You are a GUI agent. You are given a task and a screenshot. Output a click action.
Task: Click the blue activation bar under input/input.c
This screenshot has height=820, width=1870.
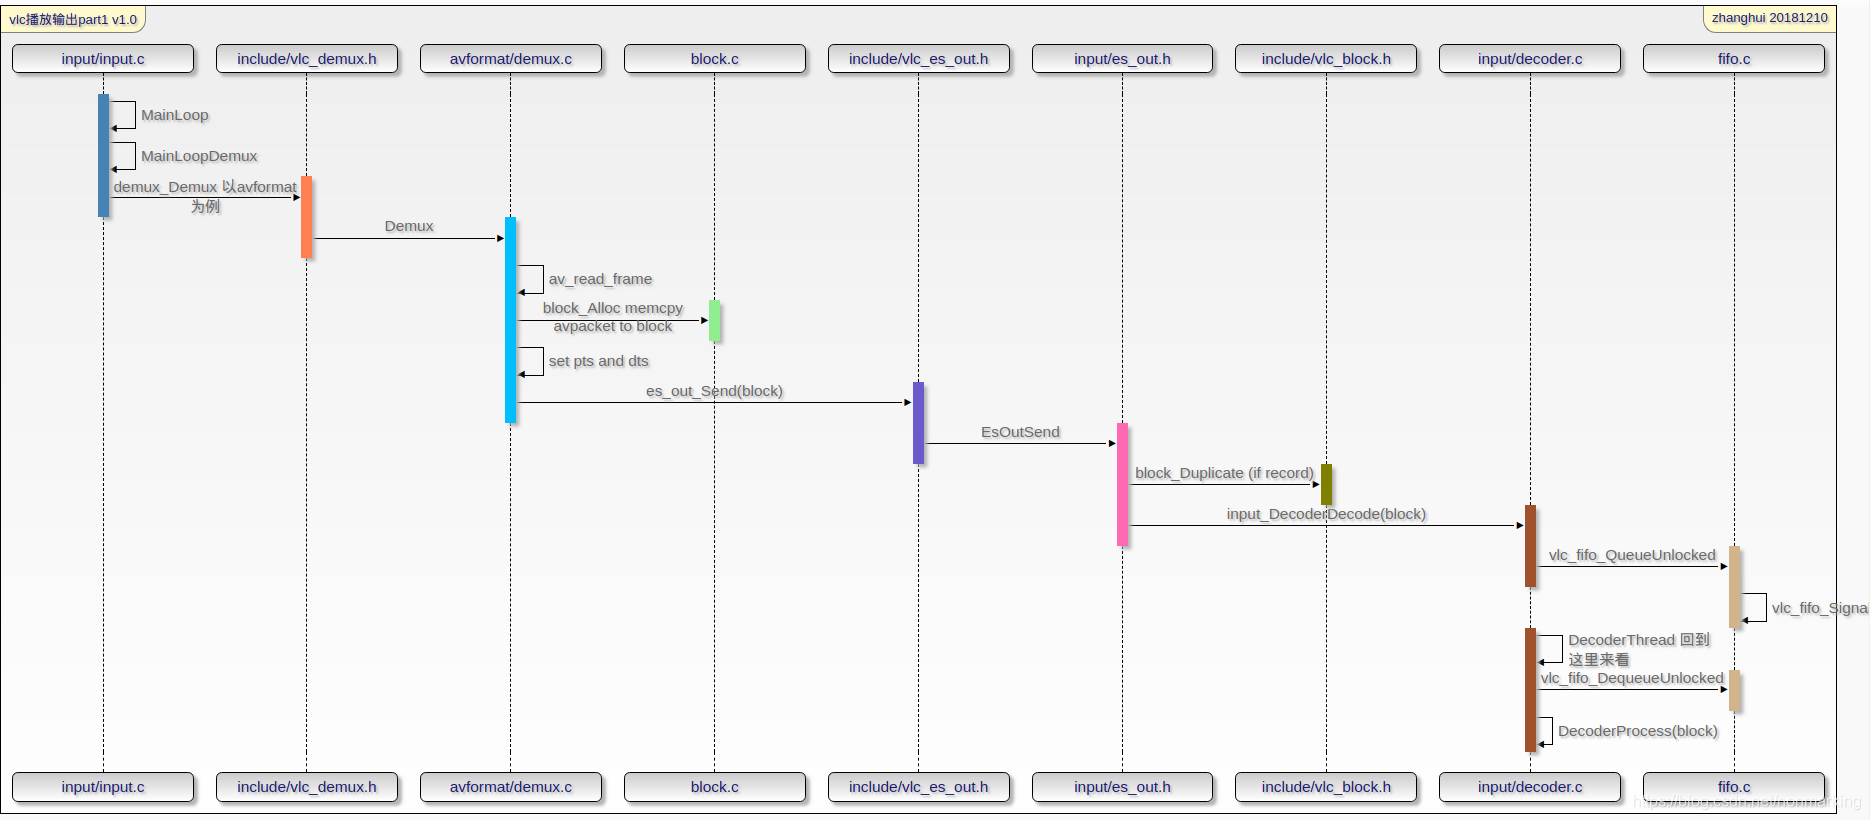(x=103, y=155)
